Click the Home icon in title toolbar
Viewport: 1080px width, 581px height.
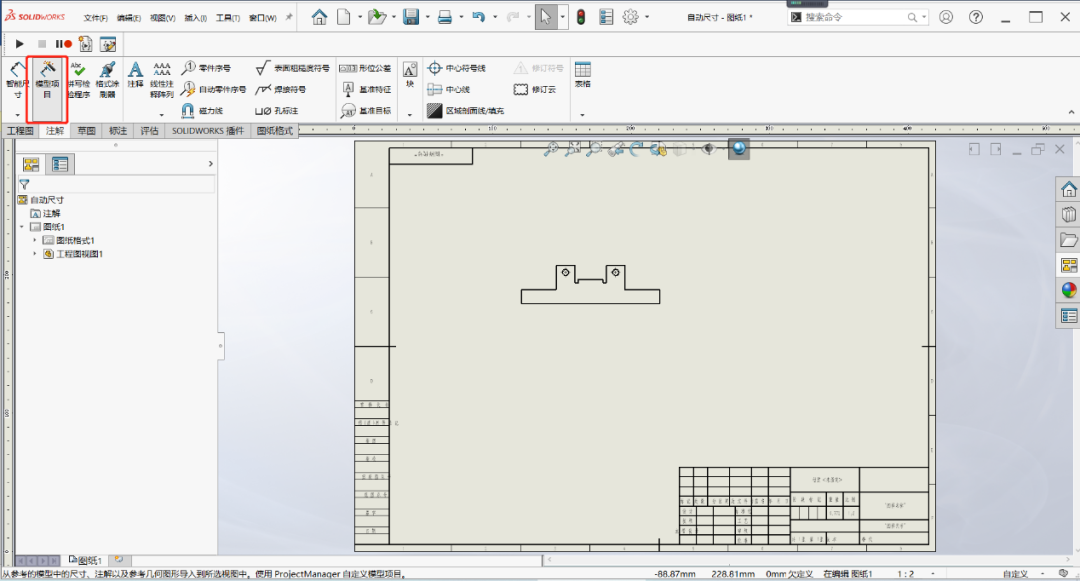pos(319,17)
